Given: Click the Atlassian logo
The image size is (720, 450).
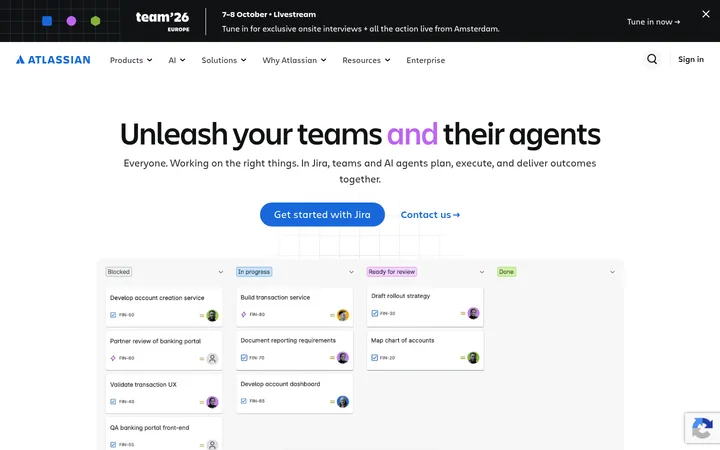Looking at the screenshot, I should pos(53,60).
